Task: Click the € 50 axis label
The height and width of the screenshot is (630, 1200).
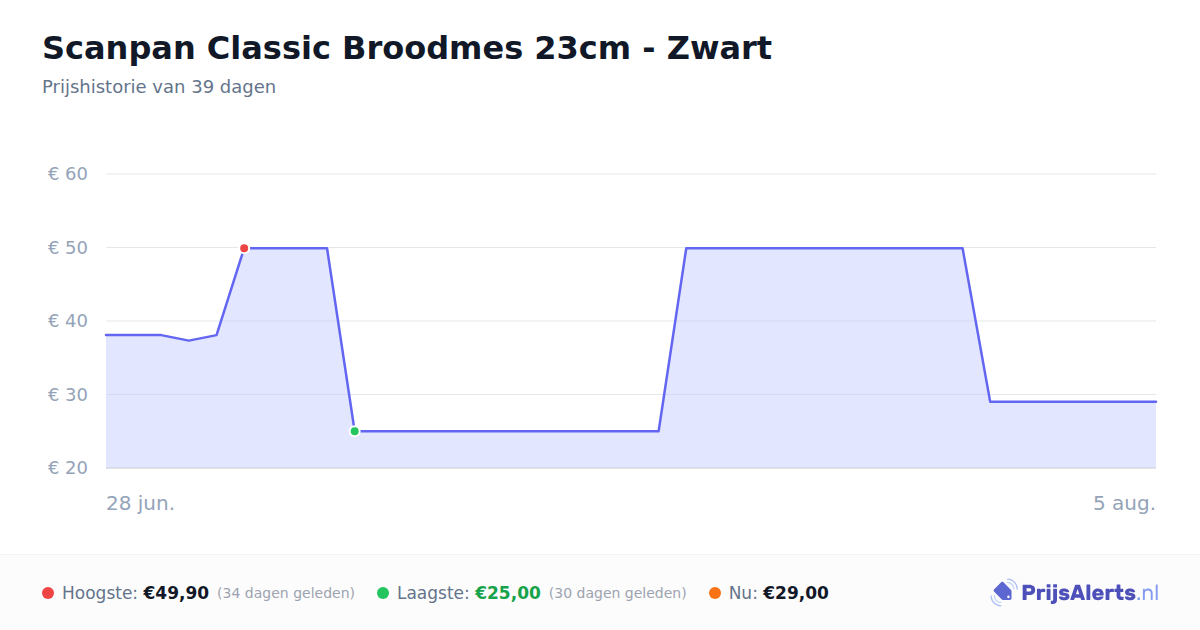Action: point(68,247)
